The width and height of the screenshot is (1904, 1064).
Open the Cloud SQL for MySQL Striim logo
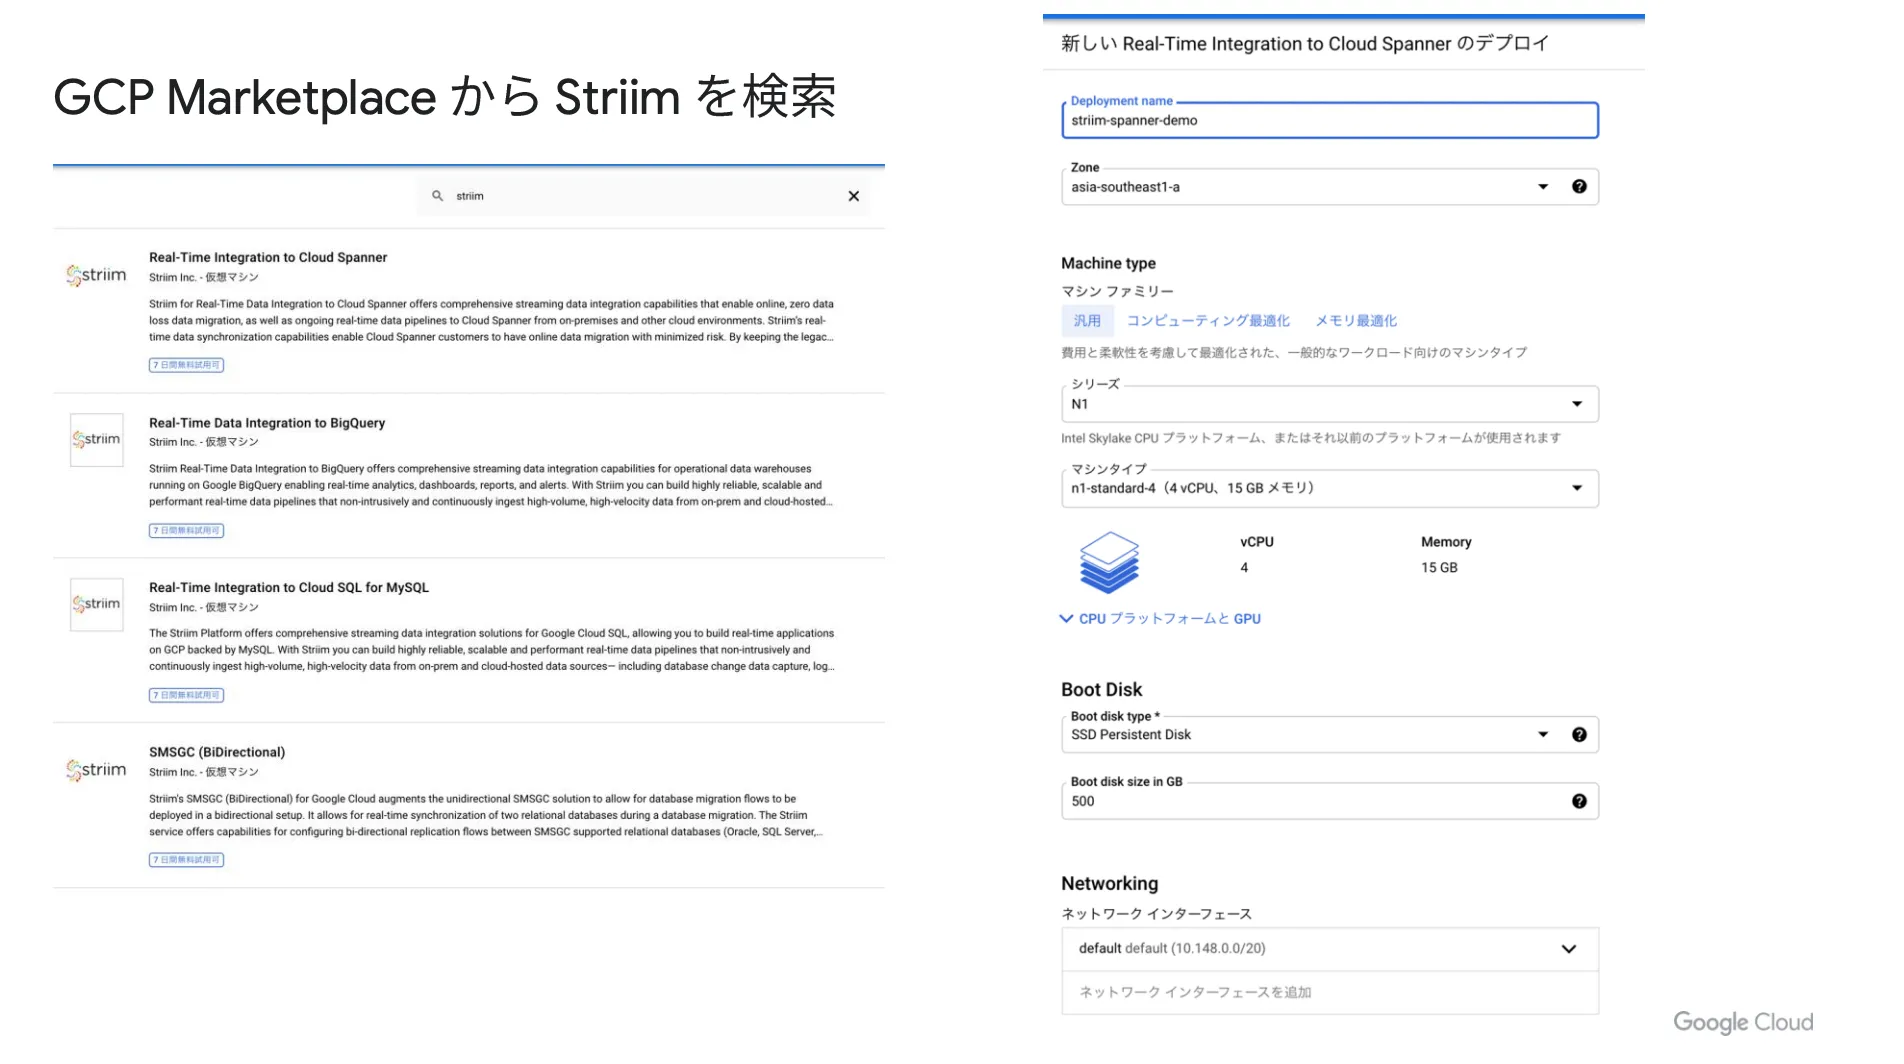tap(97, 604)
